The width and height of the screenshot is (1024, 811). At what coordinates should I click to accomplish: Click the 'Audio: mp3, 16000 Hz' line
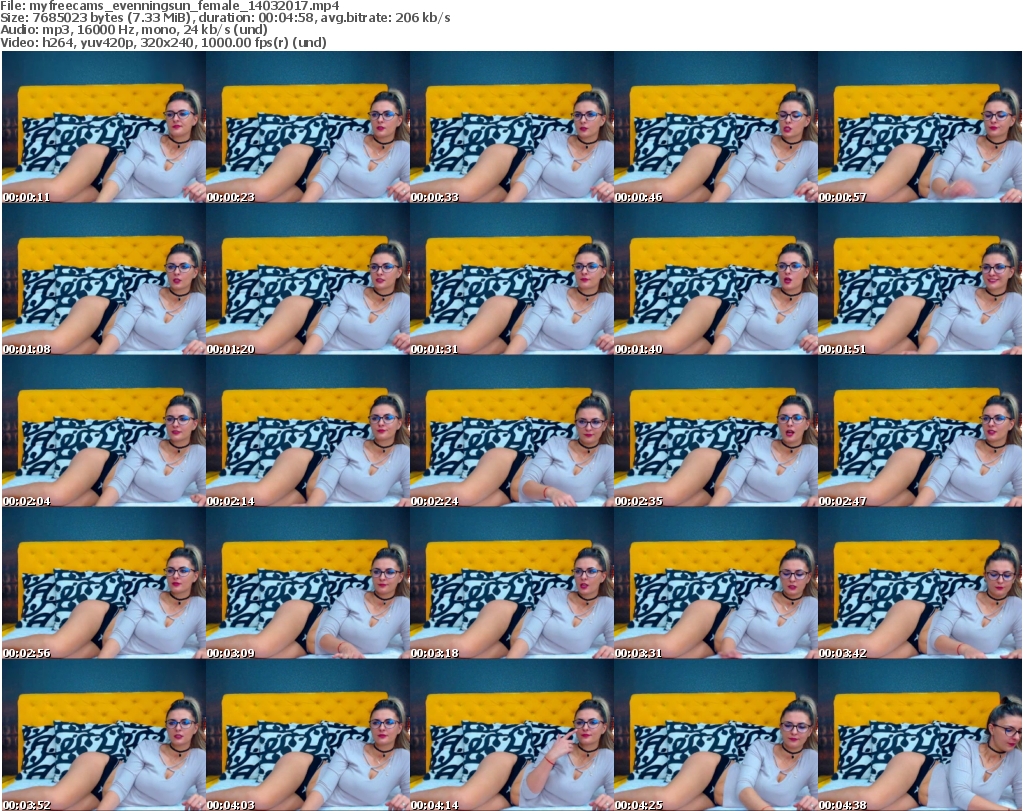point(134,30)
